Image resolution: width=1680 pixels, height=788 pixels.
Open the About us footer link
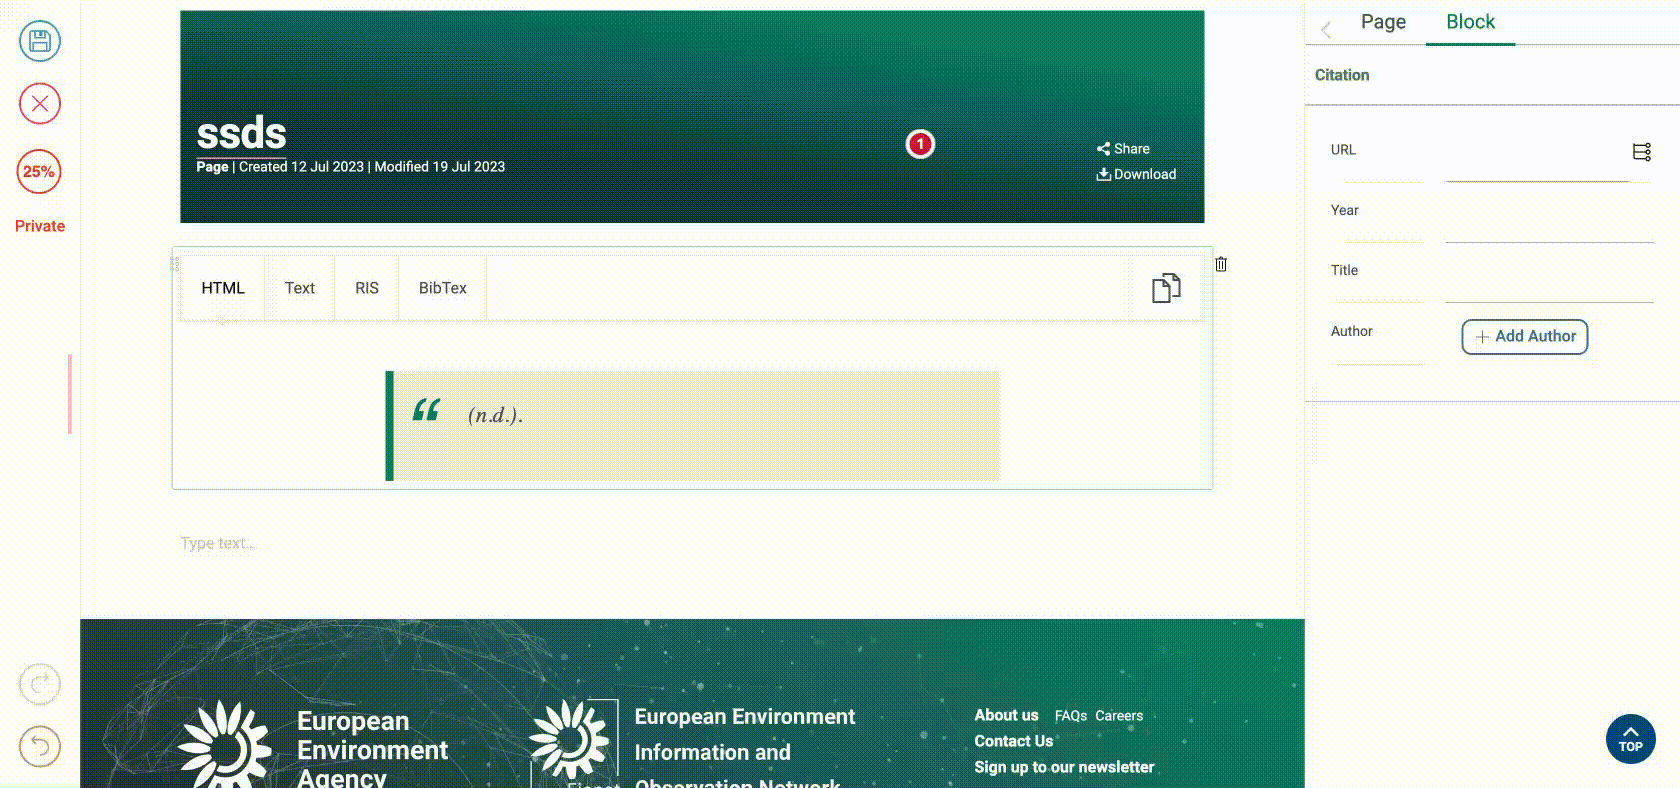click(x=1006, y=715)
